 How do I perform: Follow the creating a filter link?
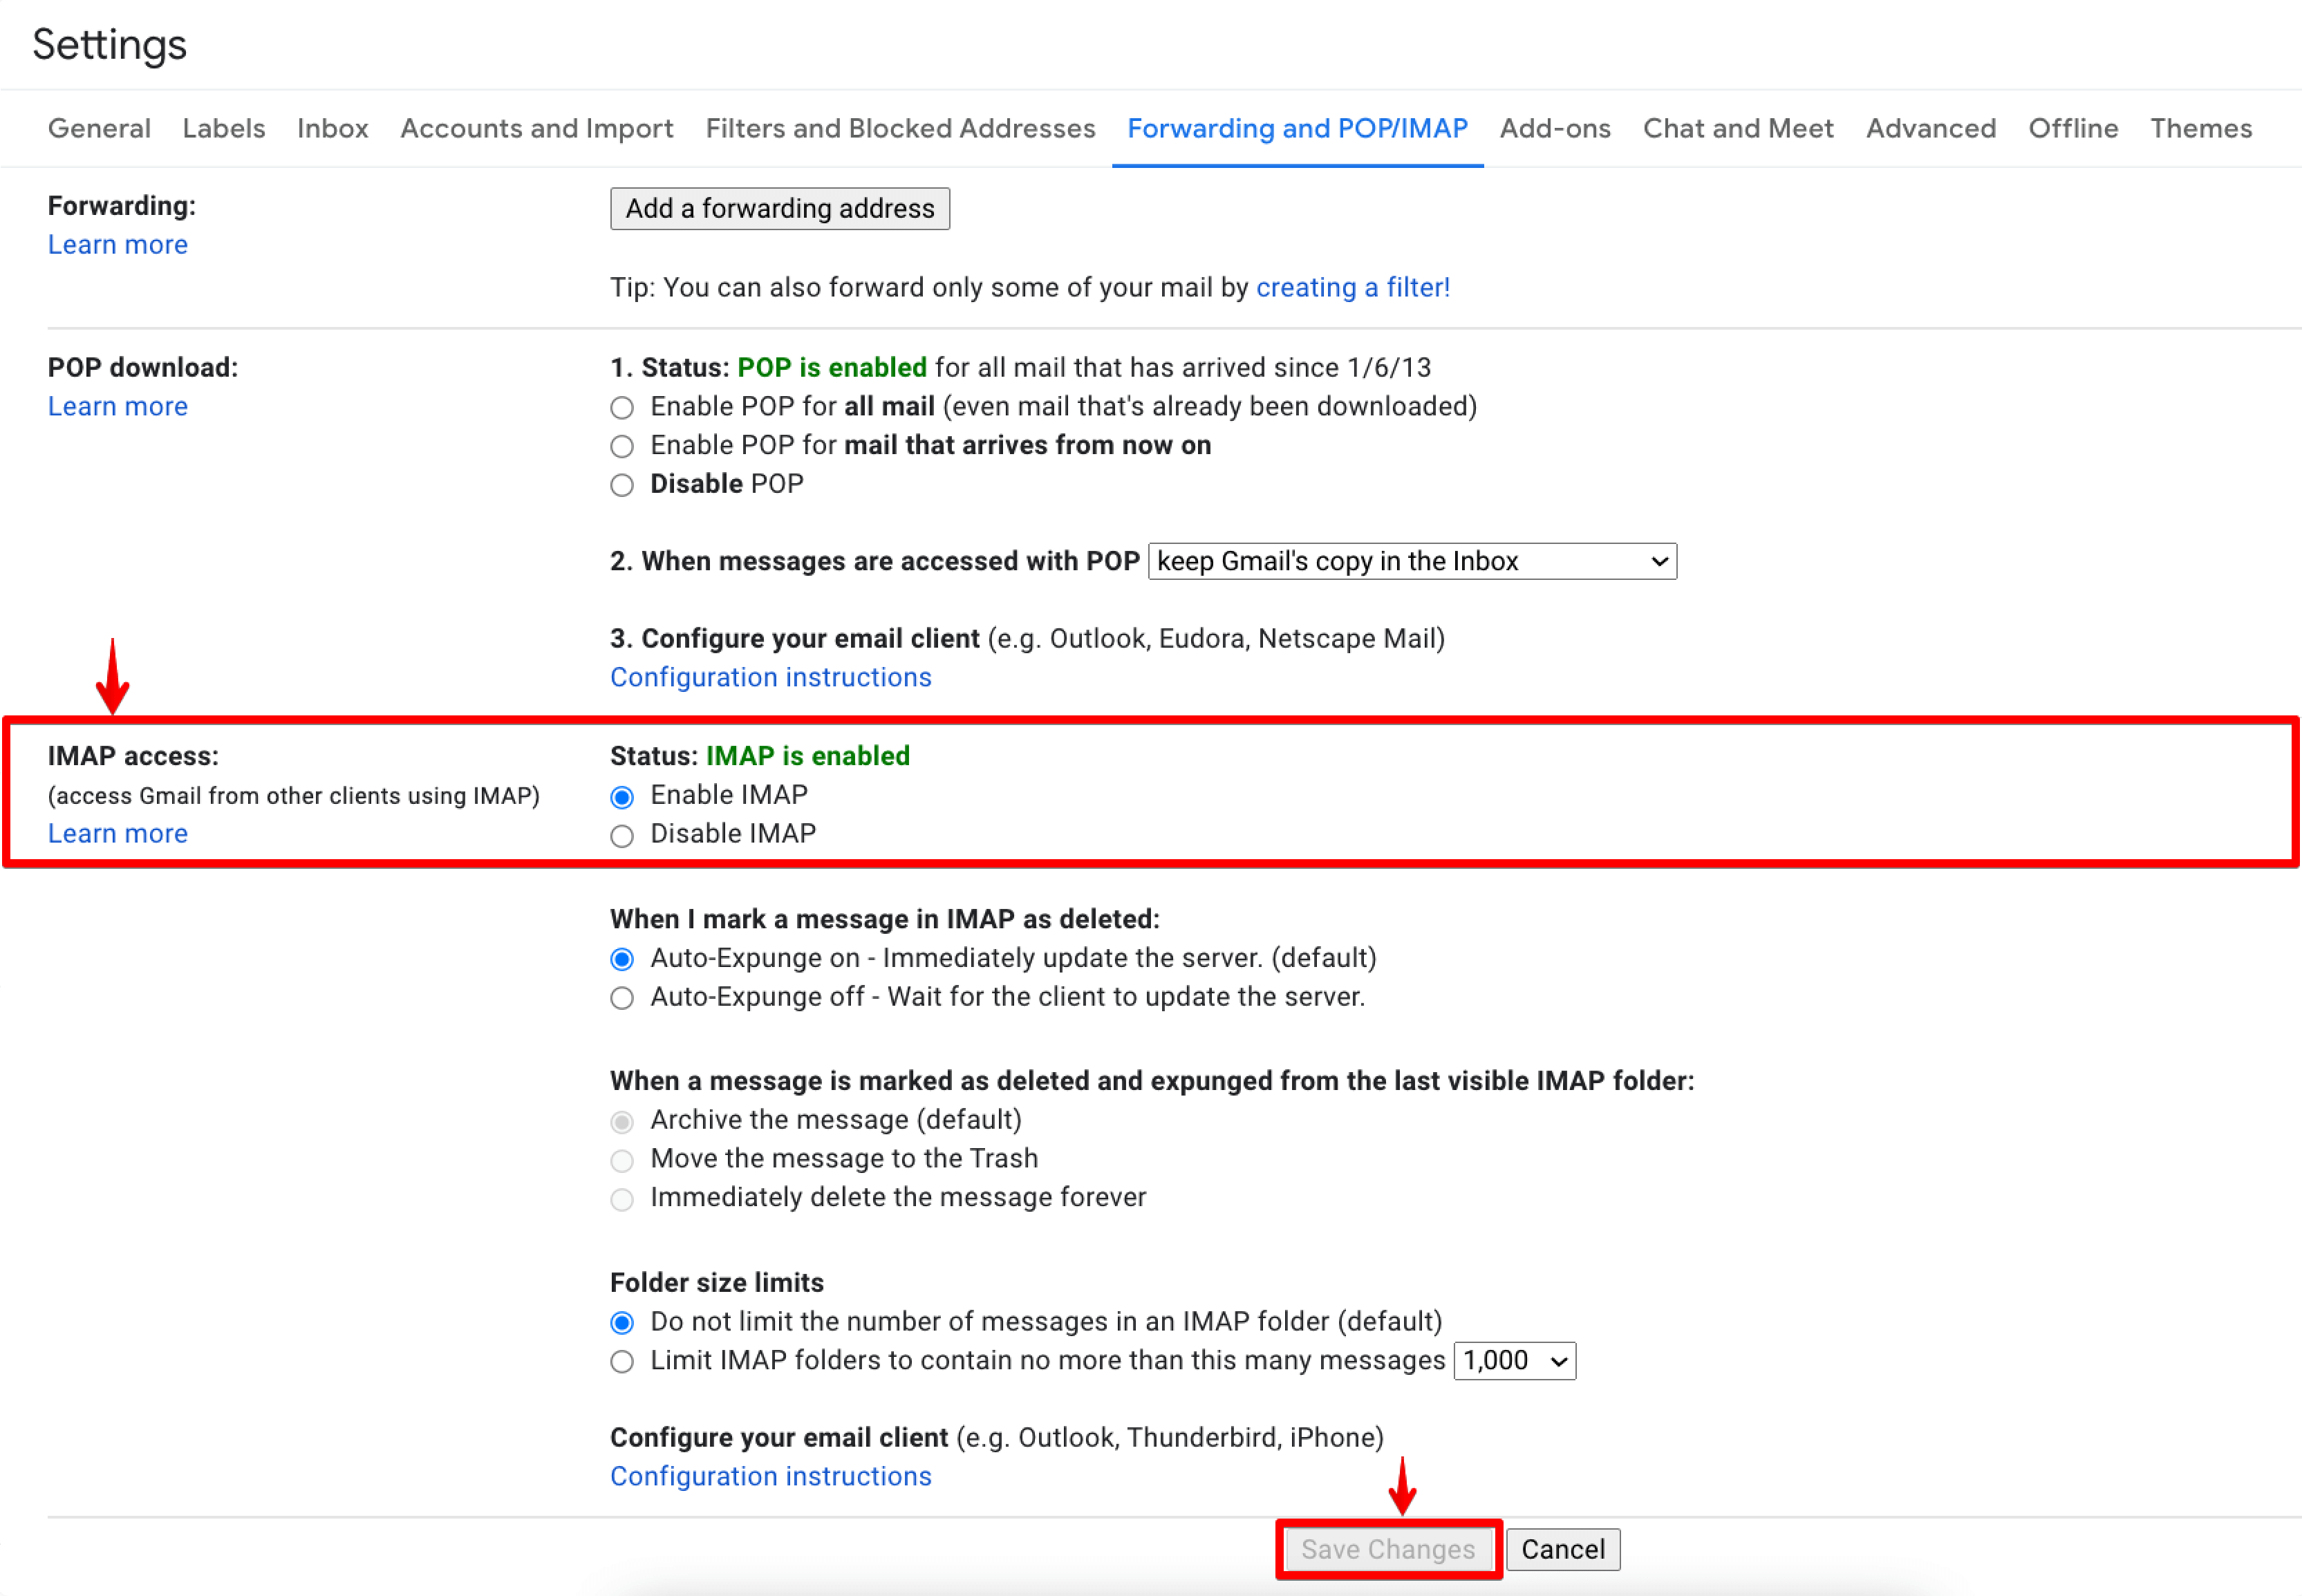tap(1352, 287)
